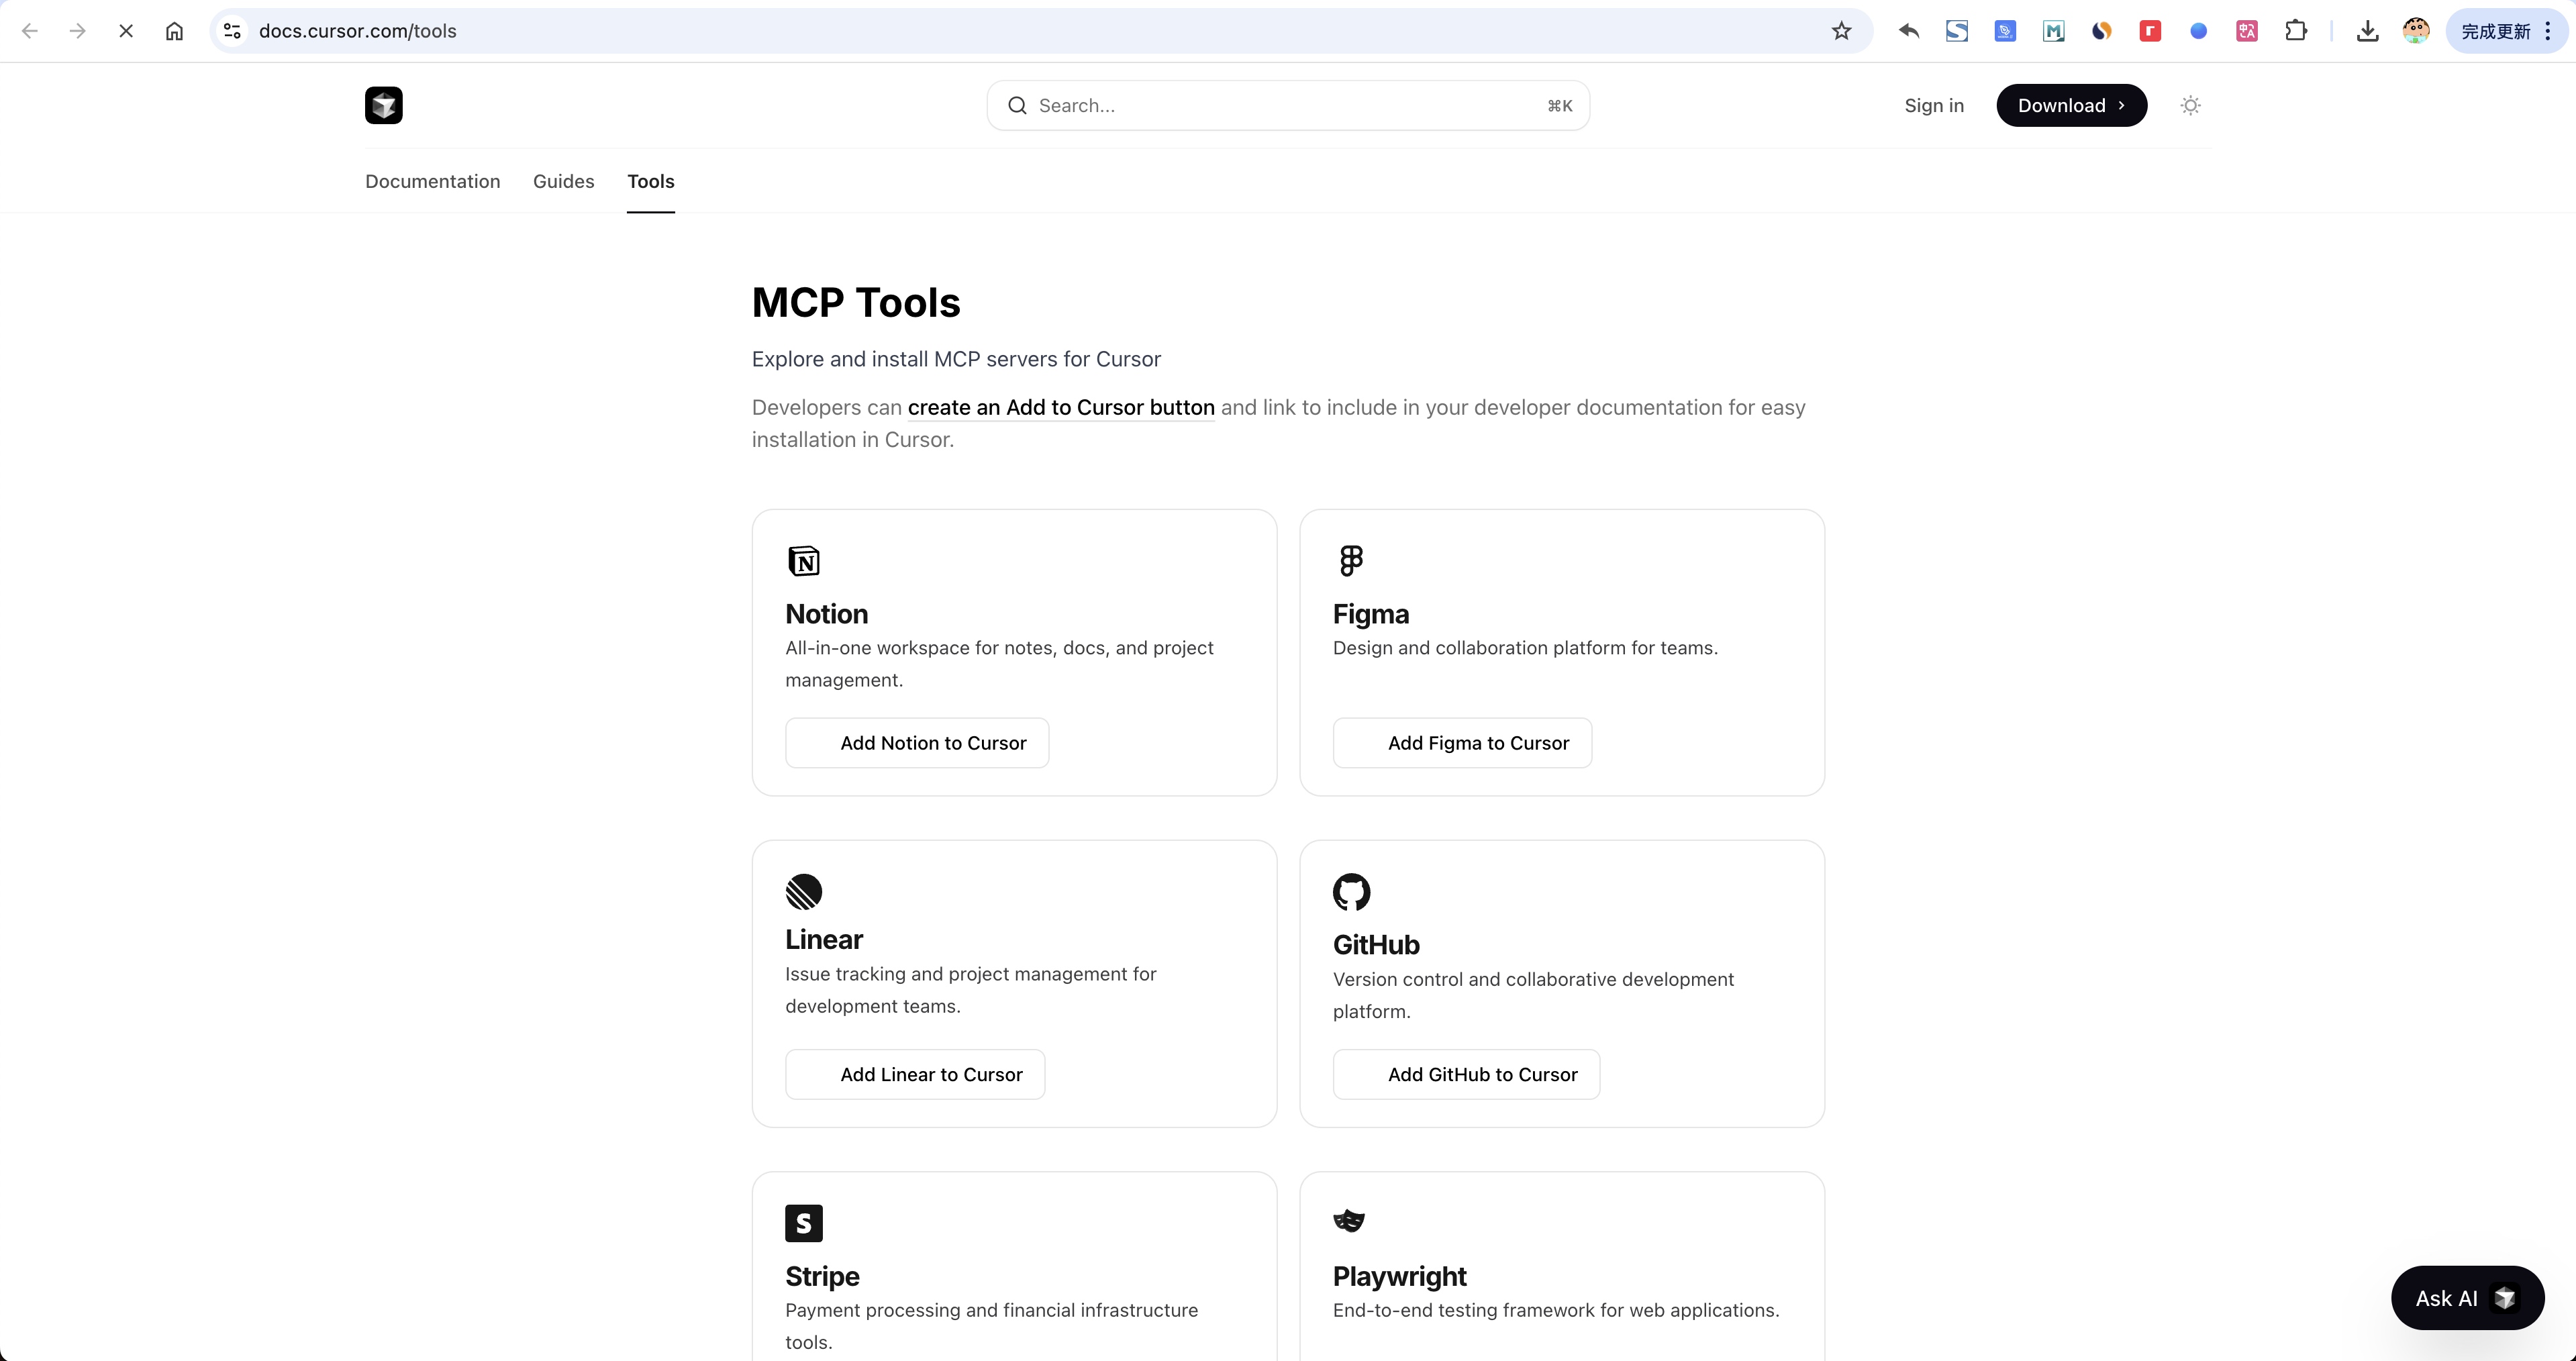
Task: Open the browser extensions puzzle icon
Action: pos(2296,31)
